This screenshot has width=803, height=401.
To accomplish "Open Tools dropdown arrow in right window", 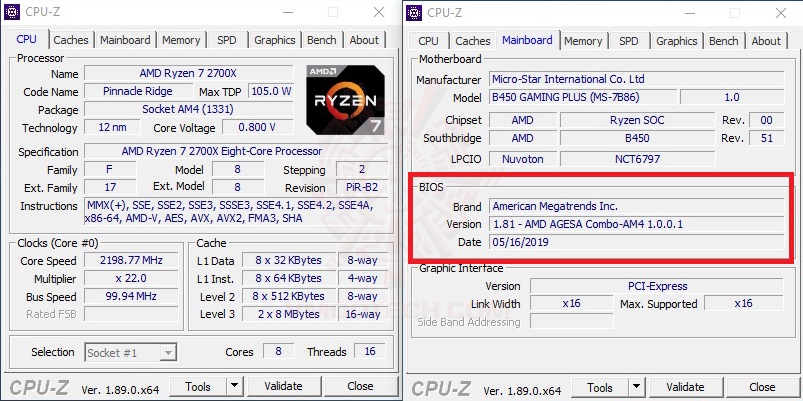I will 636,387.
